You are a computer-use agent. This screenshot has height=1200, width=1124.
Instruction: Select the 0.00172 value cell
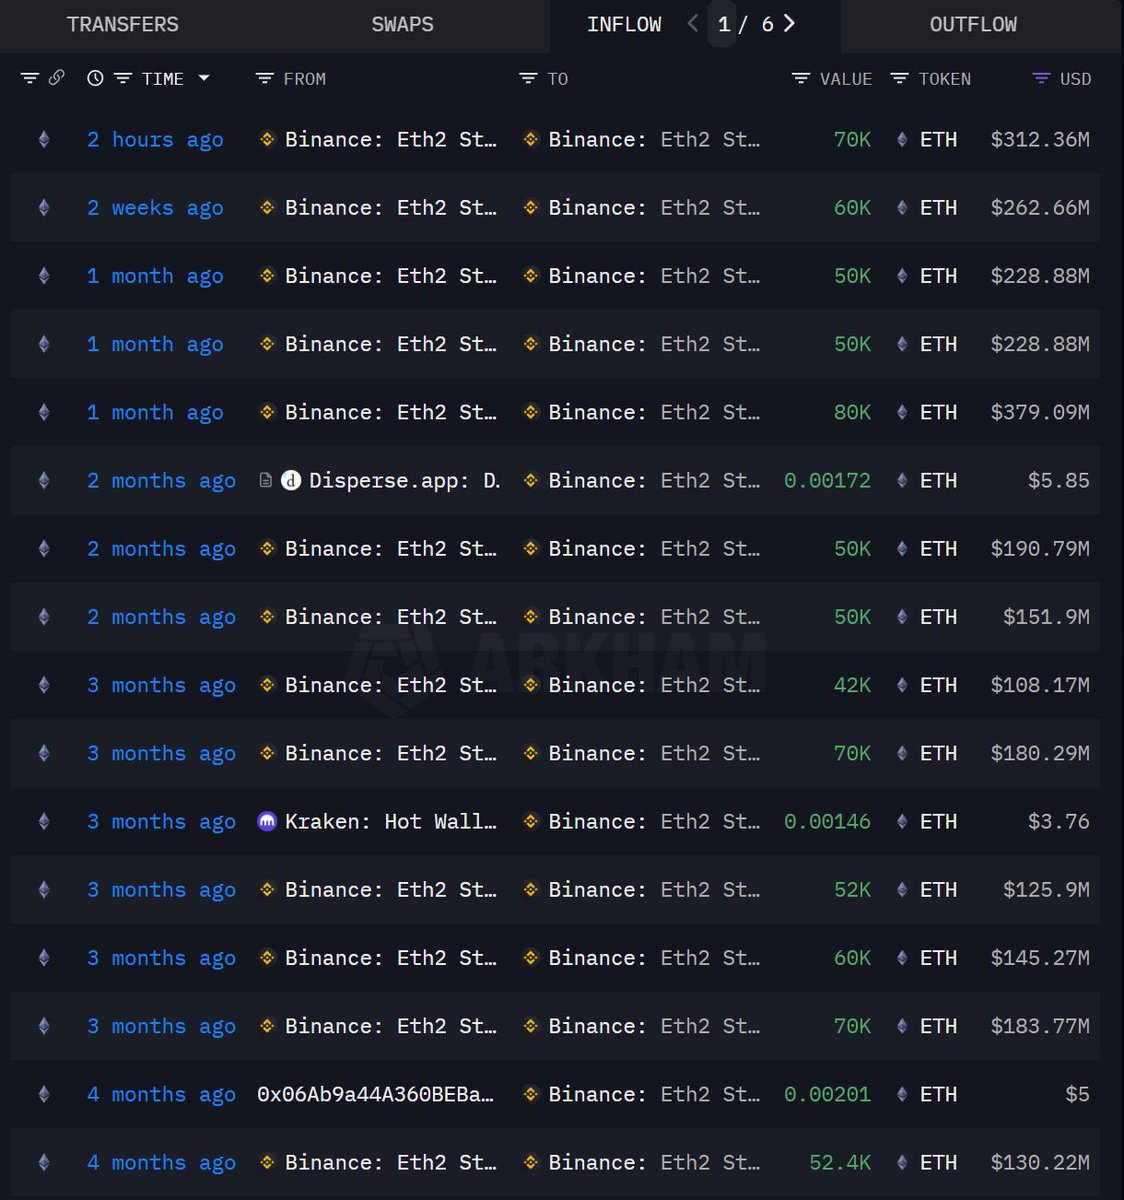[827, 481]
